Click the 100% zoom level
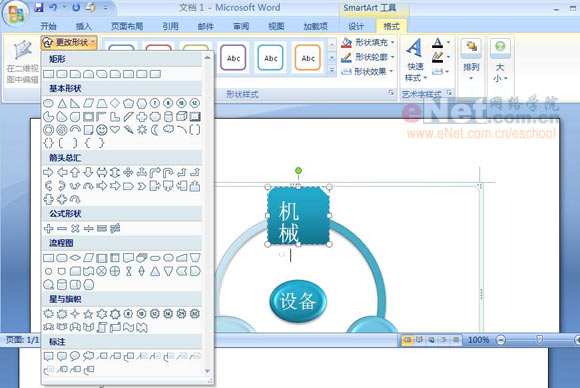This screenshot has width=580, height=388. click(x=479, y=340)
